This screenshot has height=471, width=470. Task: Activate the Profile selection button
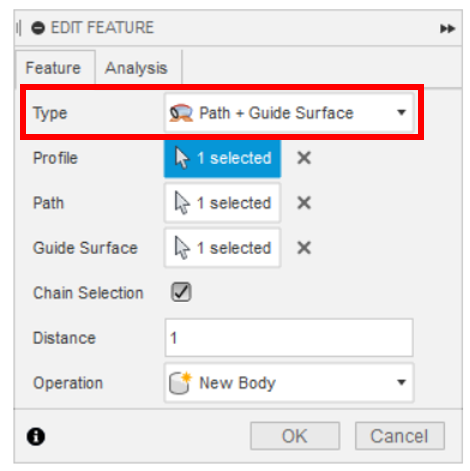[222, 158]
